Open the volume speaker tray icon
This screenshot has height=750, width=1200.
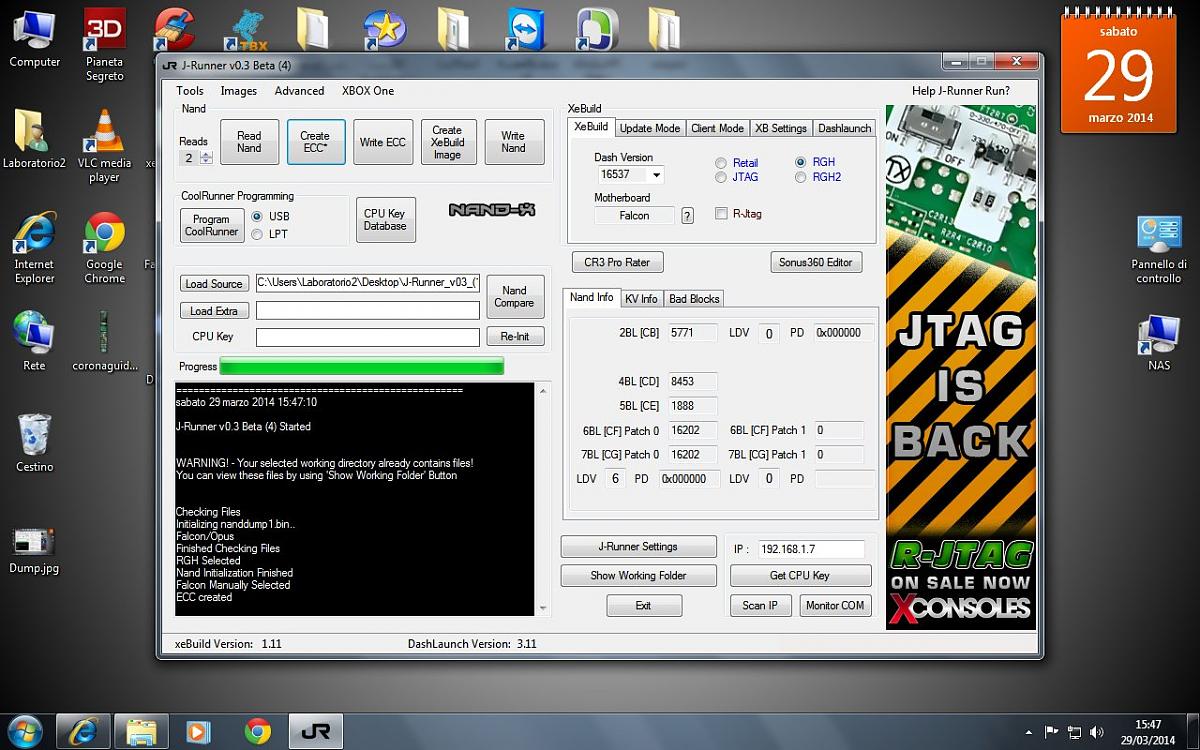1097,732
